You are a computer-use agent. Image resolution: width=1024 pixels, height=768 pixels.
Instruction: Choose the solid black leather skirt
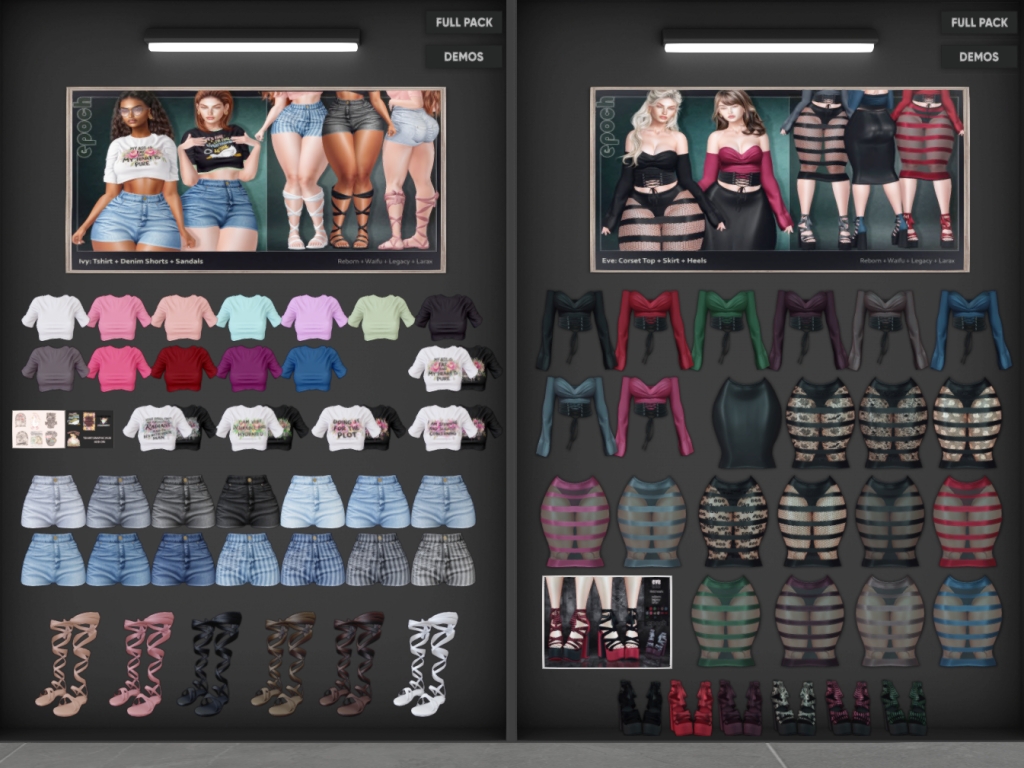pos(746,423)
